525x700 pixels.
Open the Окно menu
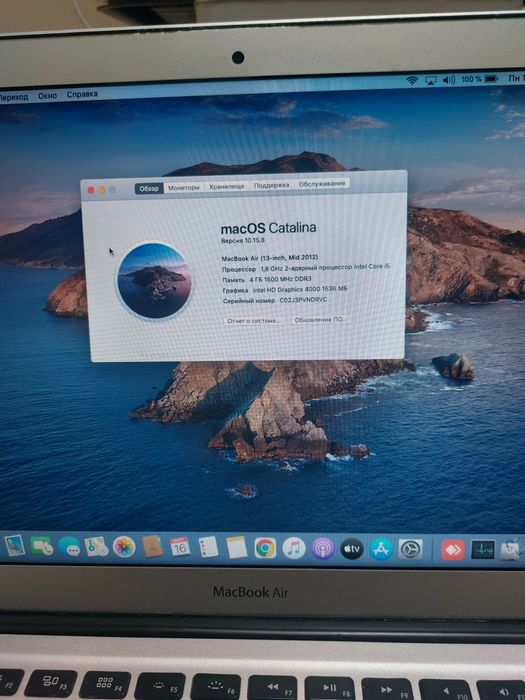coord(47,96)
